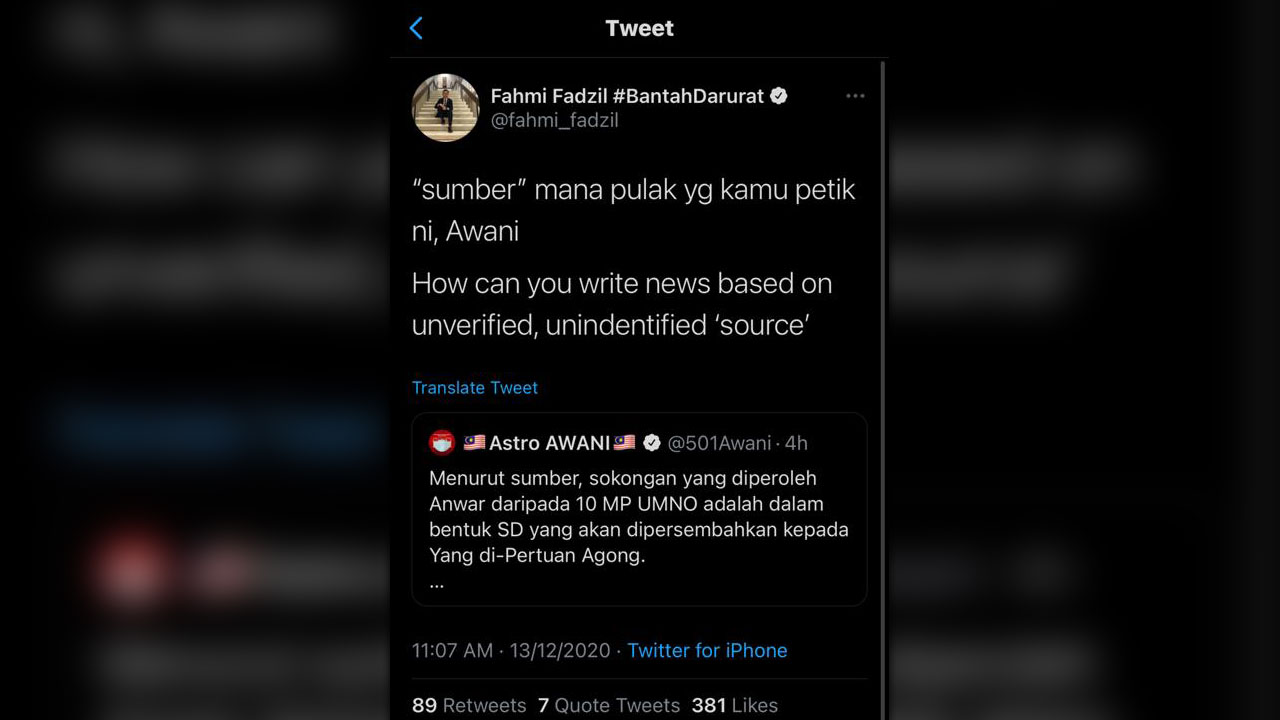This screenshot has width=1280, height=720.
Task: View the 89 Retweets list
Action: tap(469, 705)
